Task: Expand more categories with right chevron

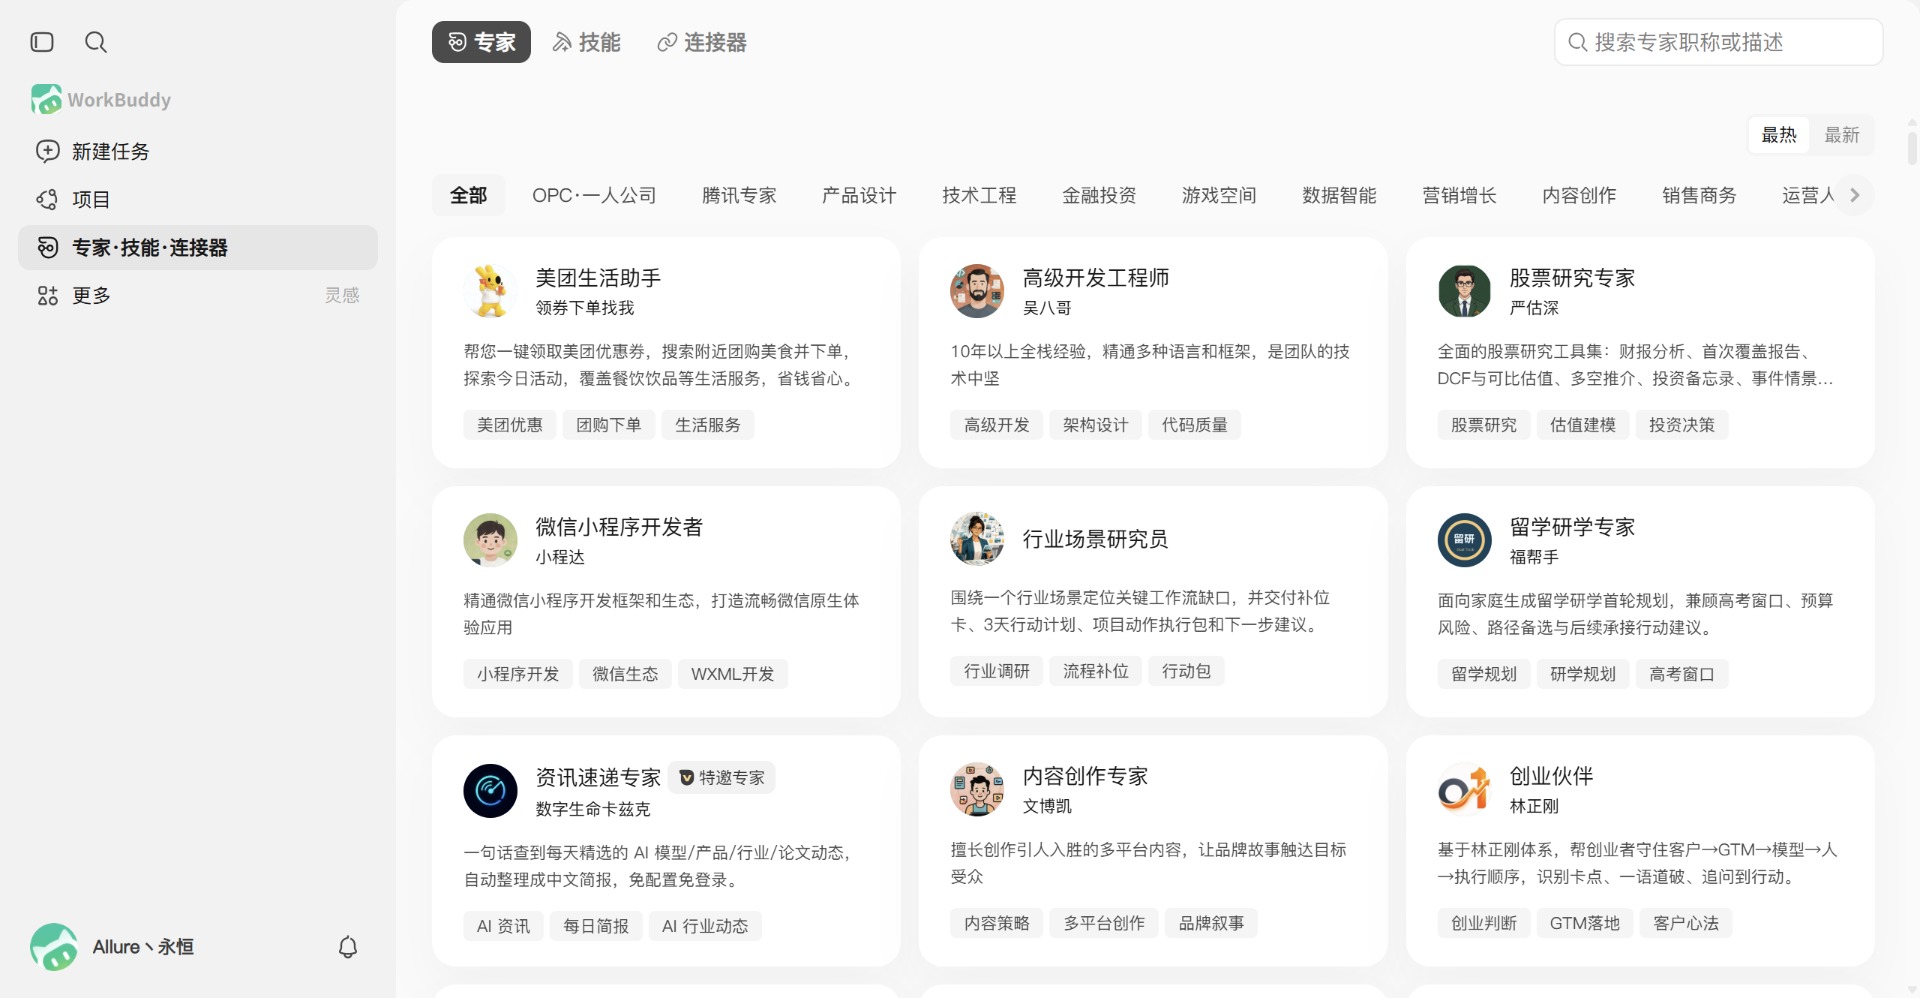Action: coord(1855,195)
